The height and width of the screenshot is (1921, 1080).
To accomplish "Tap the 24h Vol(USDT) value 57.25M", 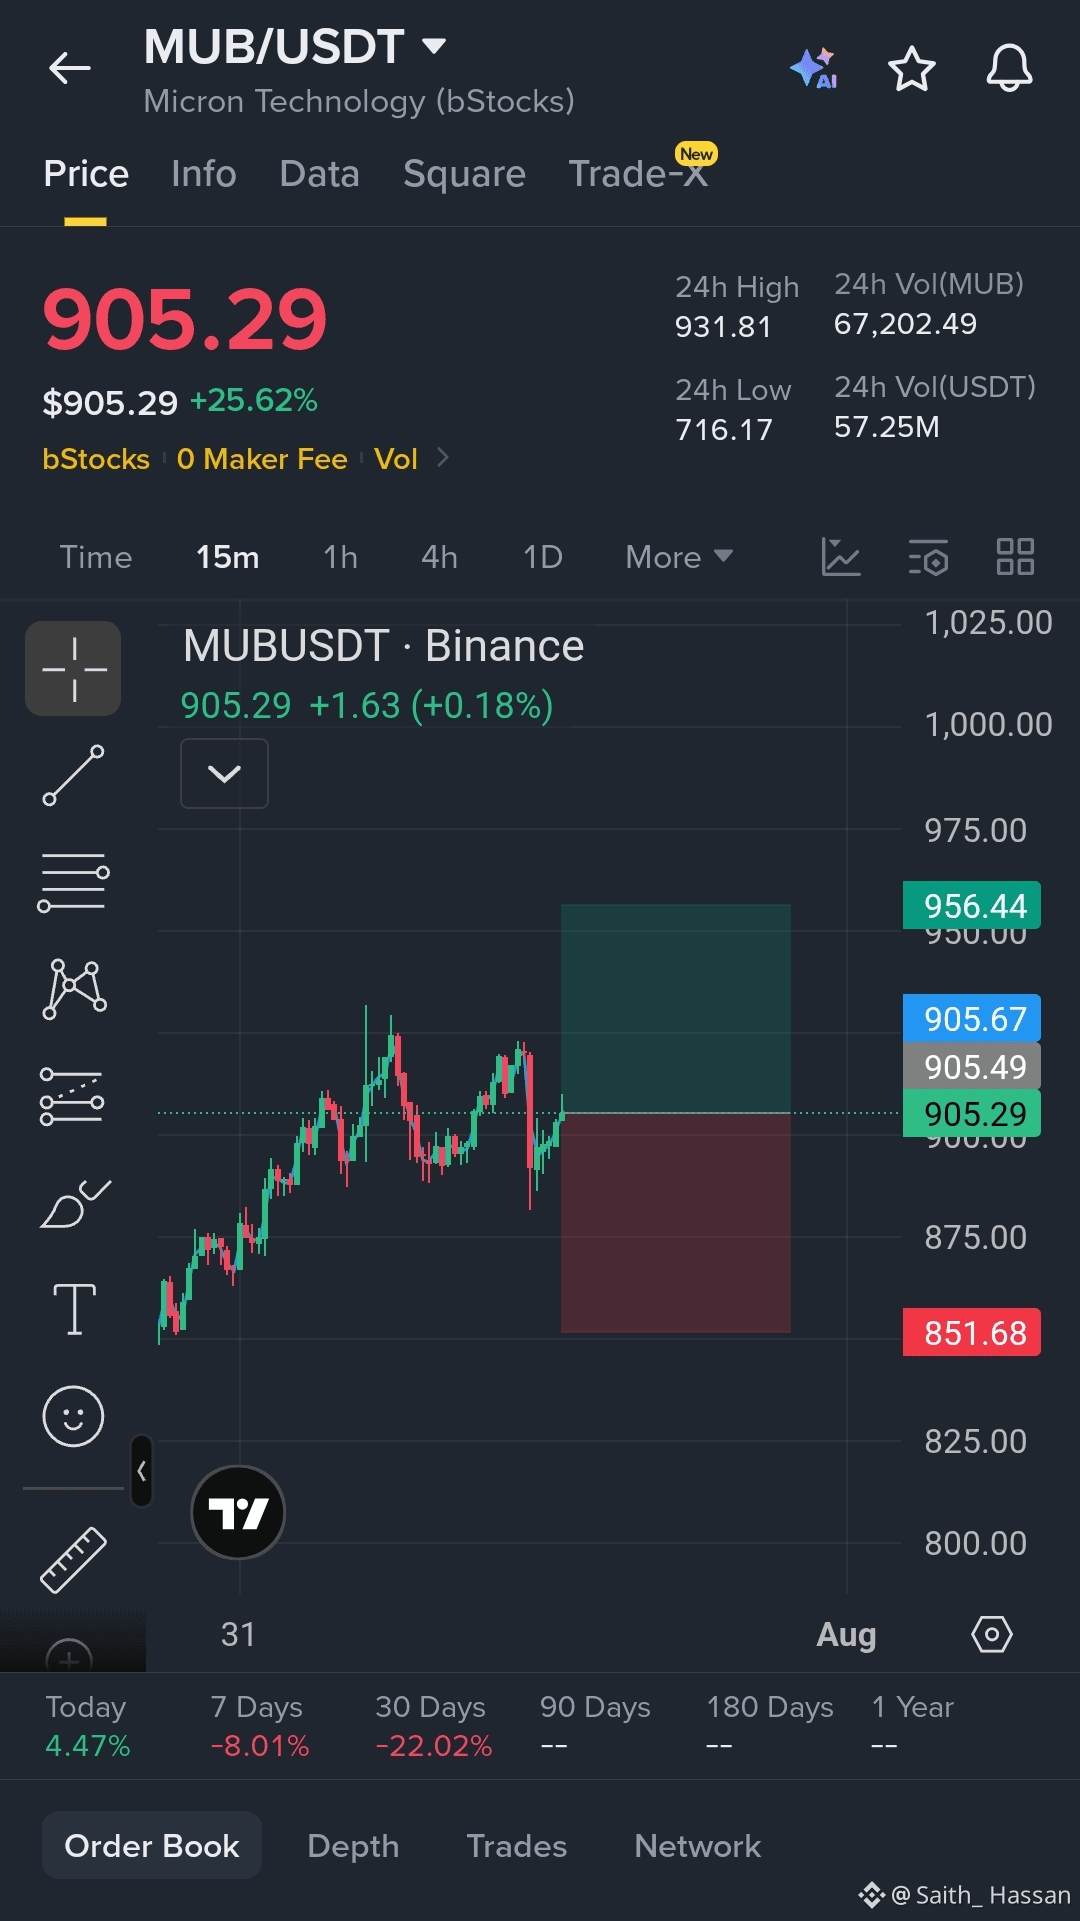I will pos(887,427).
